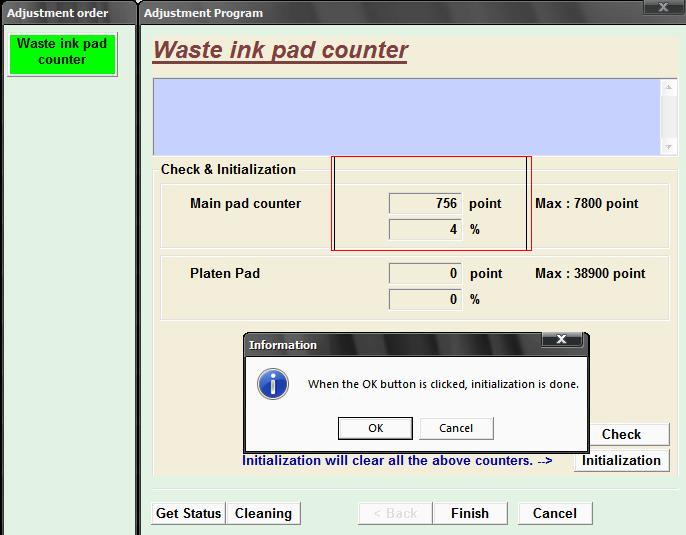Viewport: 686px width, 535px height.
Task: Click Get Status button
Action: pos(188,513)
